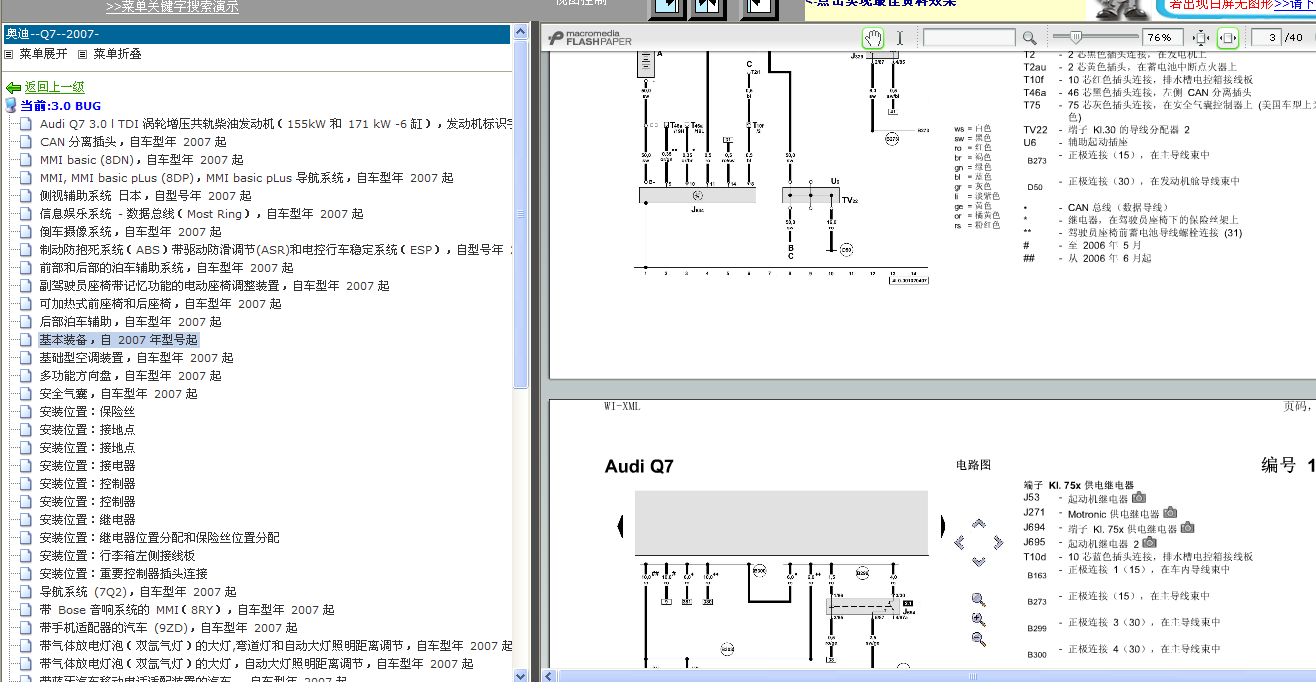Viewport: 1316px width, 682px height.
Task: Click the Macromedia FlashPaper logo
Action: [x=590, y=38]
